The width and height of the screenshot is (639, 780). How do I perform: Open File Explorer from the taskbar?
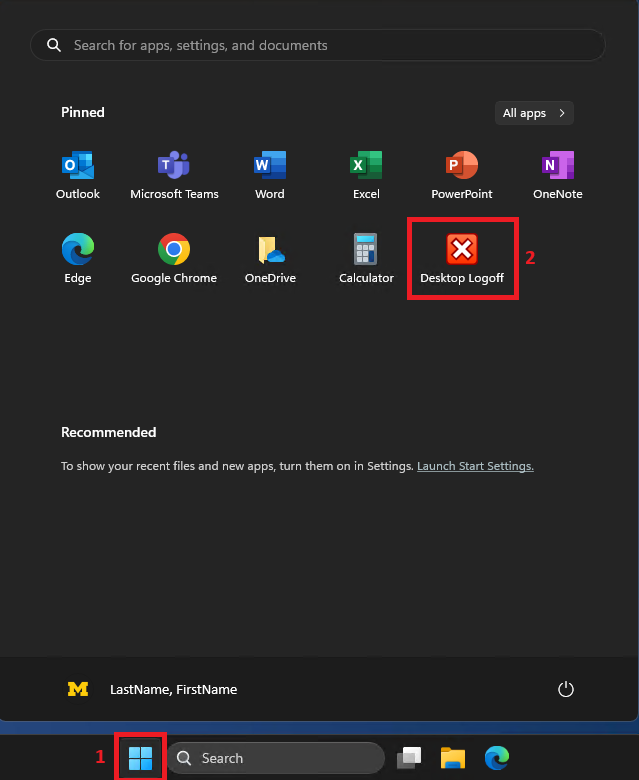[453, 758]
